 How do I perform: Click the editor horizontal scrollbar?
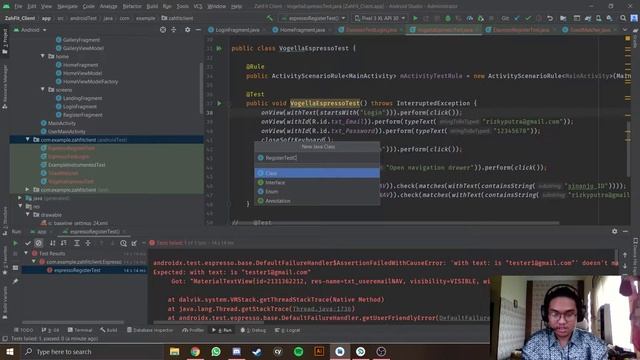[x=394, y=223]
